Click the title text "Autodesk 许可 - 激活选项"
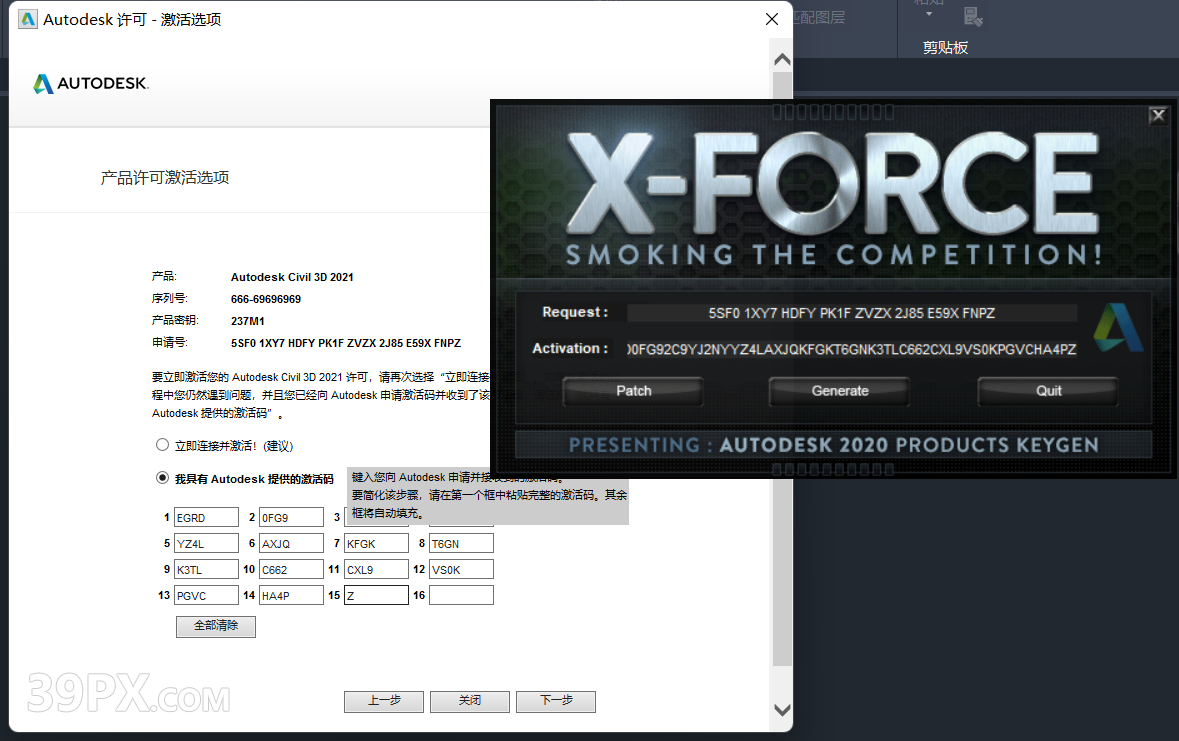 point(132,20)
